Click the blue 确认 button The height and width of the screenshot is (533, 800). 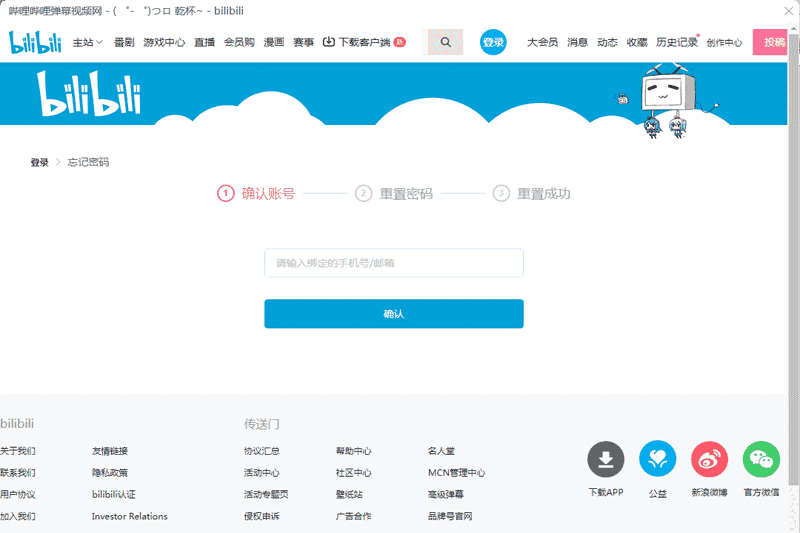click(x=394, y=314)
